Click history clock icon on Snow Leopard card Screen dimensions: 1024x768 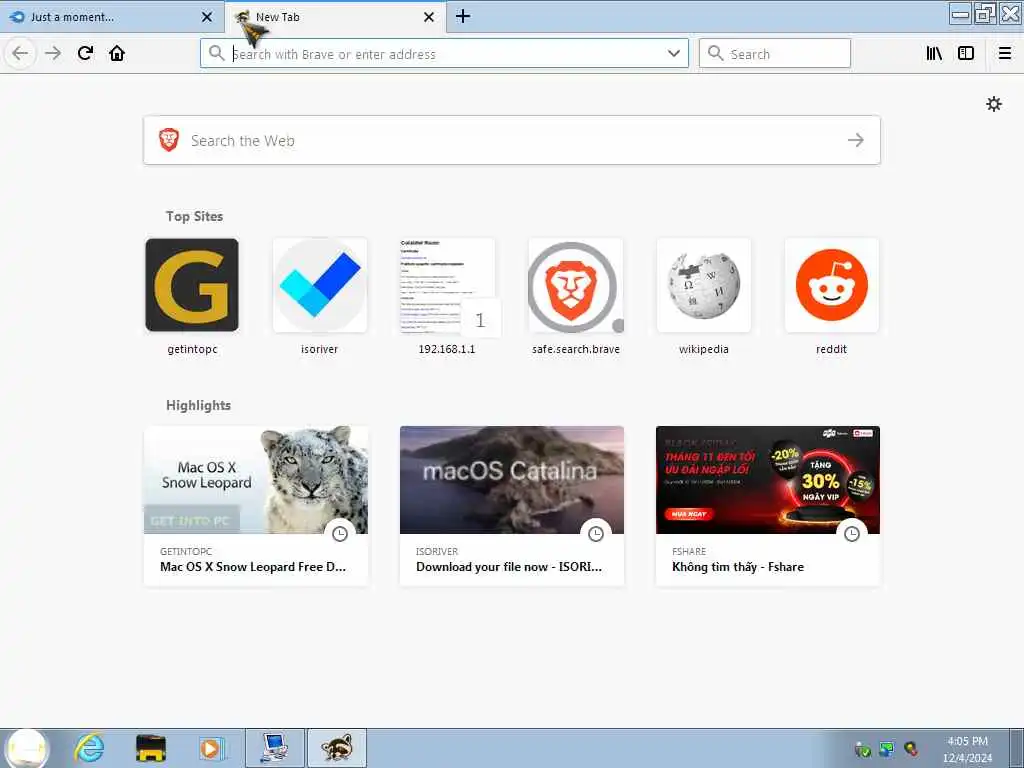[x=340, y=534]
